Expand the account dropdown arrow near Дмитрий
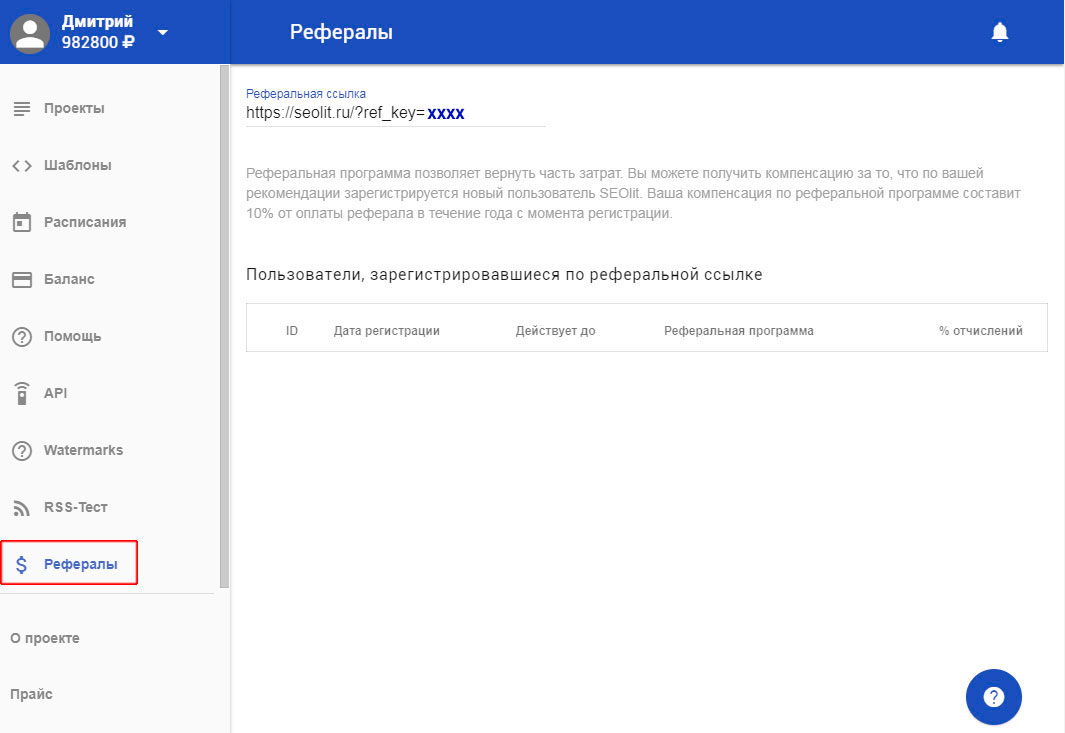The image size is (1065, 733). pyautogui.click(x=163, y=32)
